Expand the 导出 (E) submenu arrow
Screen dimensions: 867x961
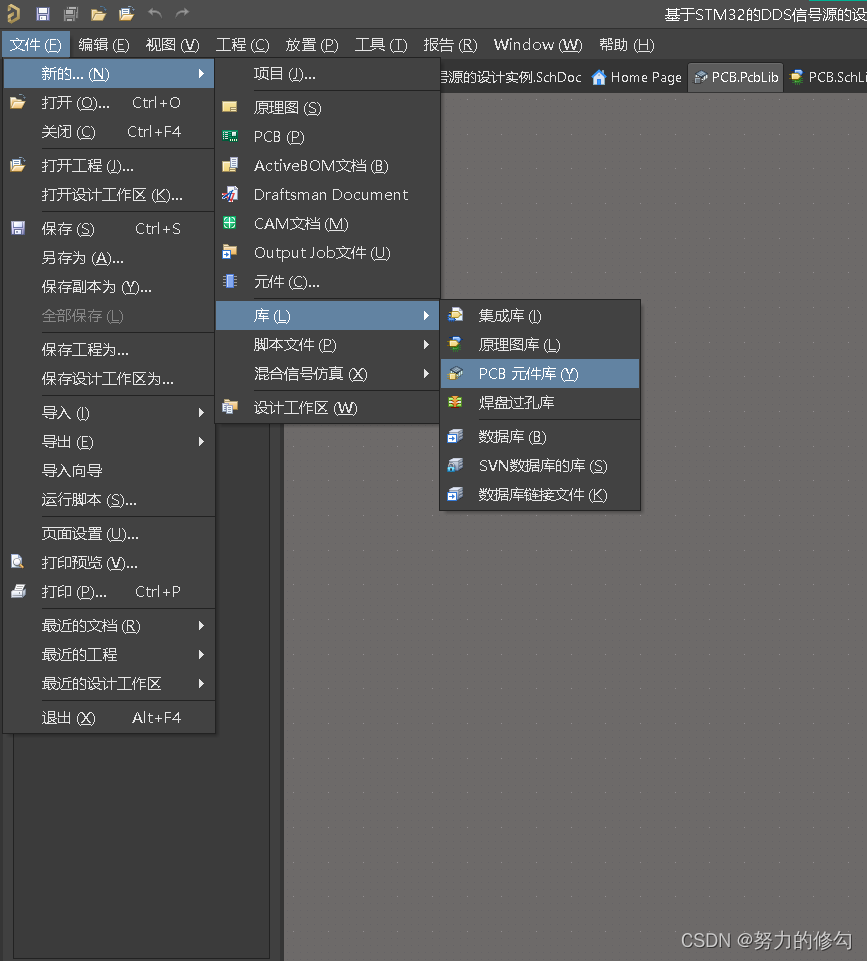[201, 441]
